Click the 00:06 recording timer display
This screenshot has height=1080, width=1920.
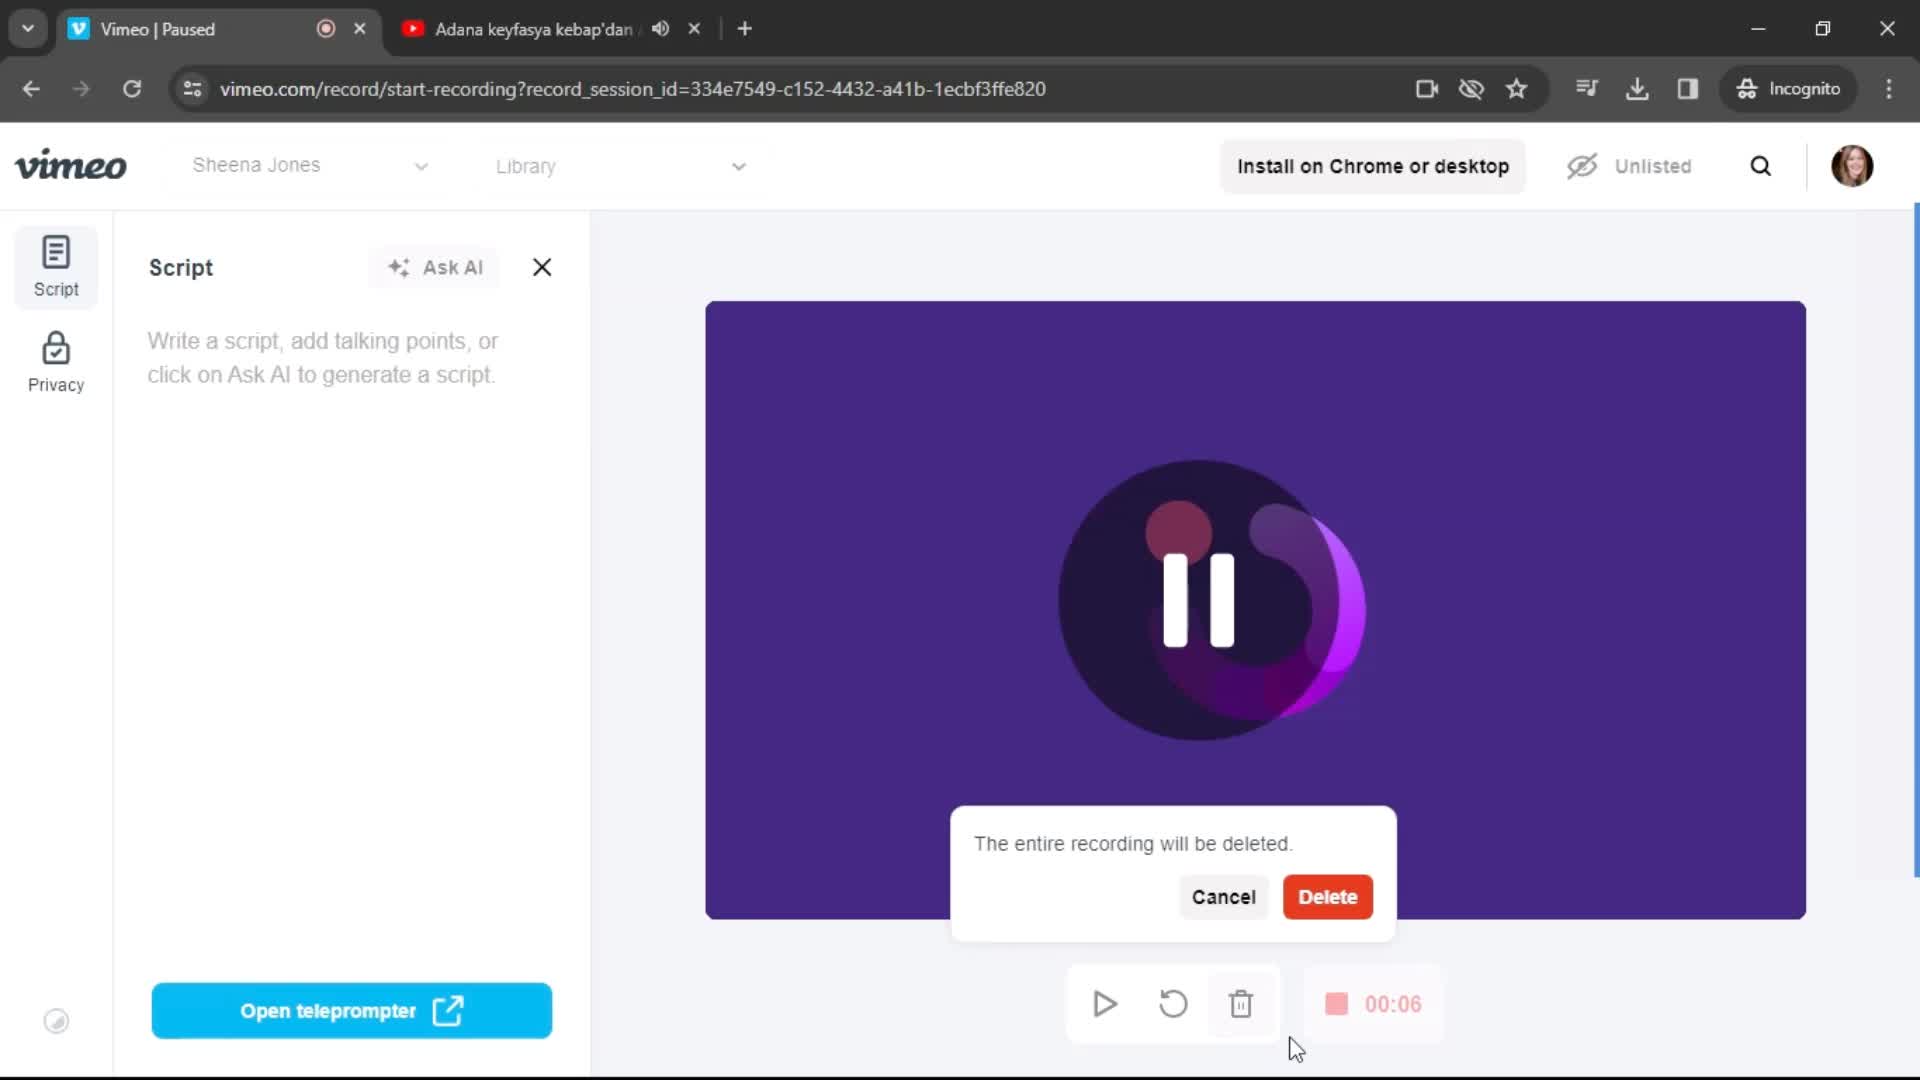[1393, 1005]
